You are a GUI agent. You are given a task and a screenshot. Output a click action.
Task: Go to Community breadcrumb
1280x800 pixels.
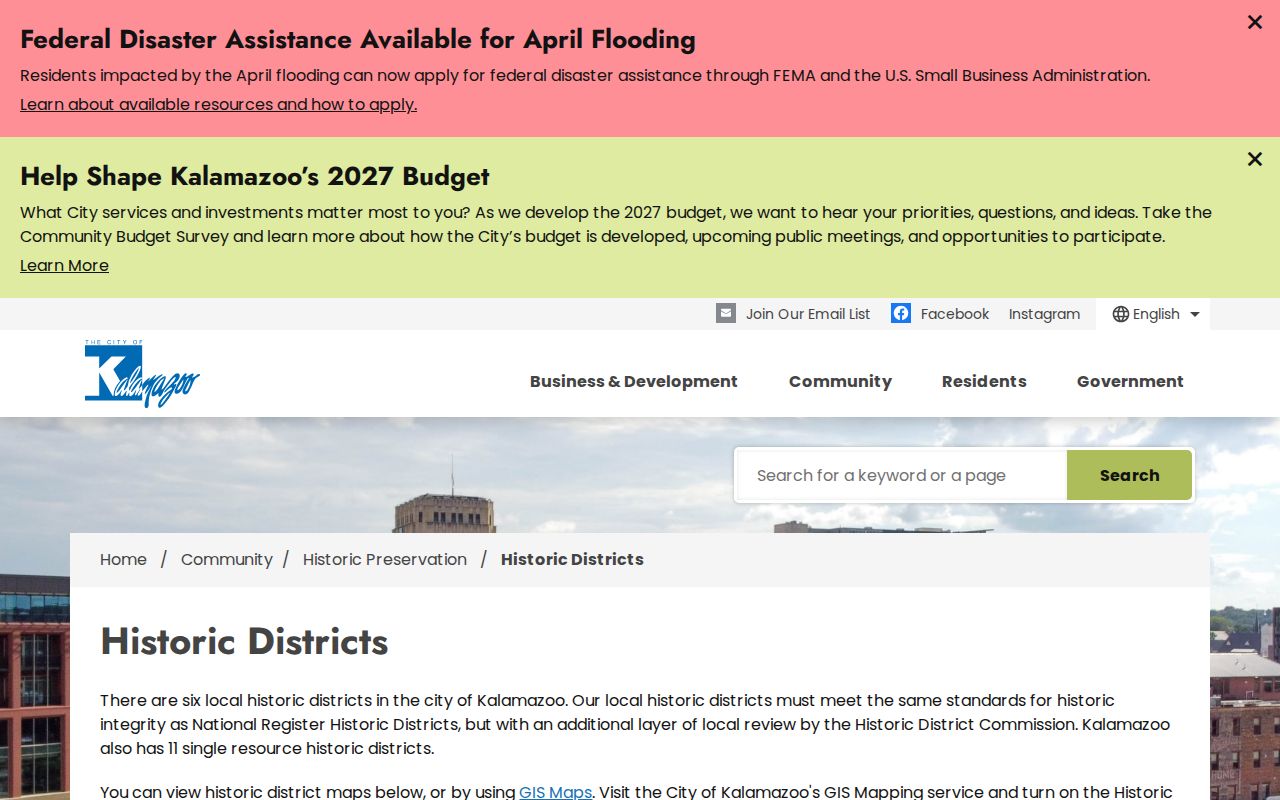(227, 559)
